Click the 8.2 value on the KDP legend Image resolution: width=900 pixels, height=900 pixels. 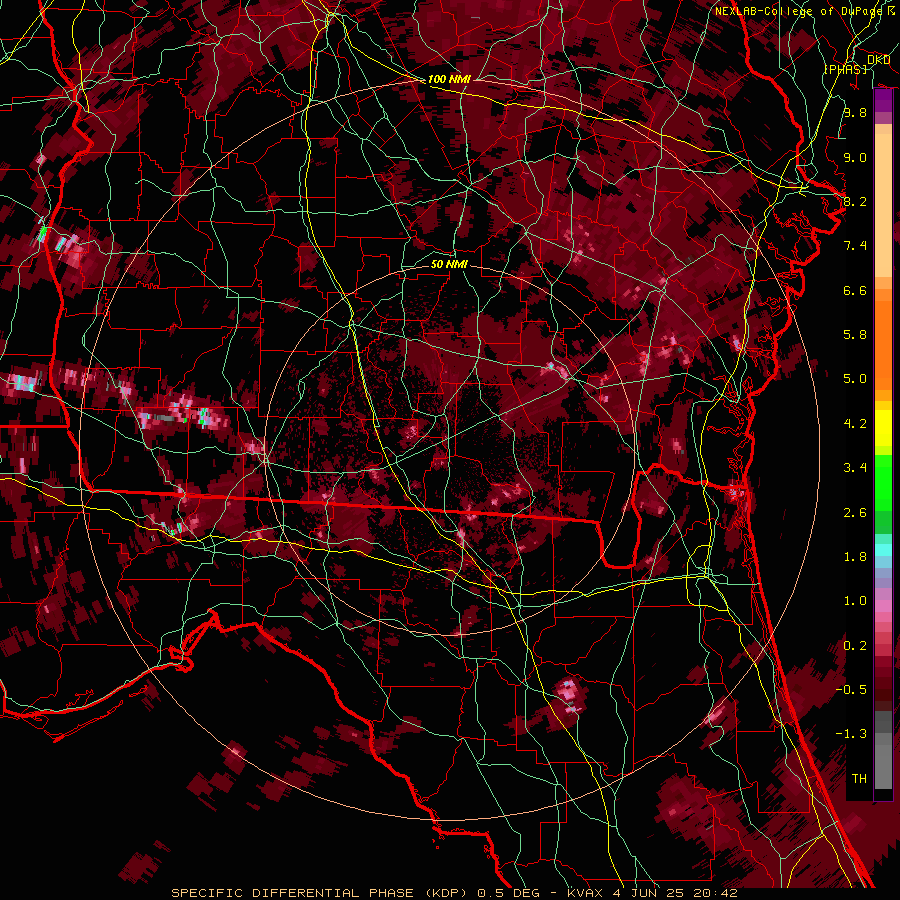[855, 201]
